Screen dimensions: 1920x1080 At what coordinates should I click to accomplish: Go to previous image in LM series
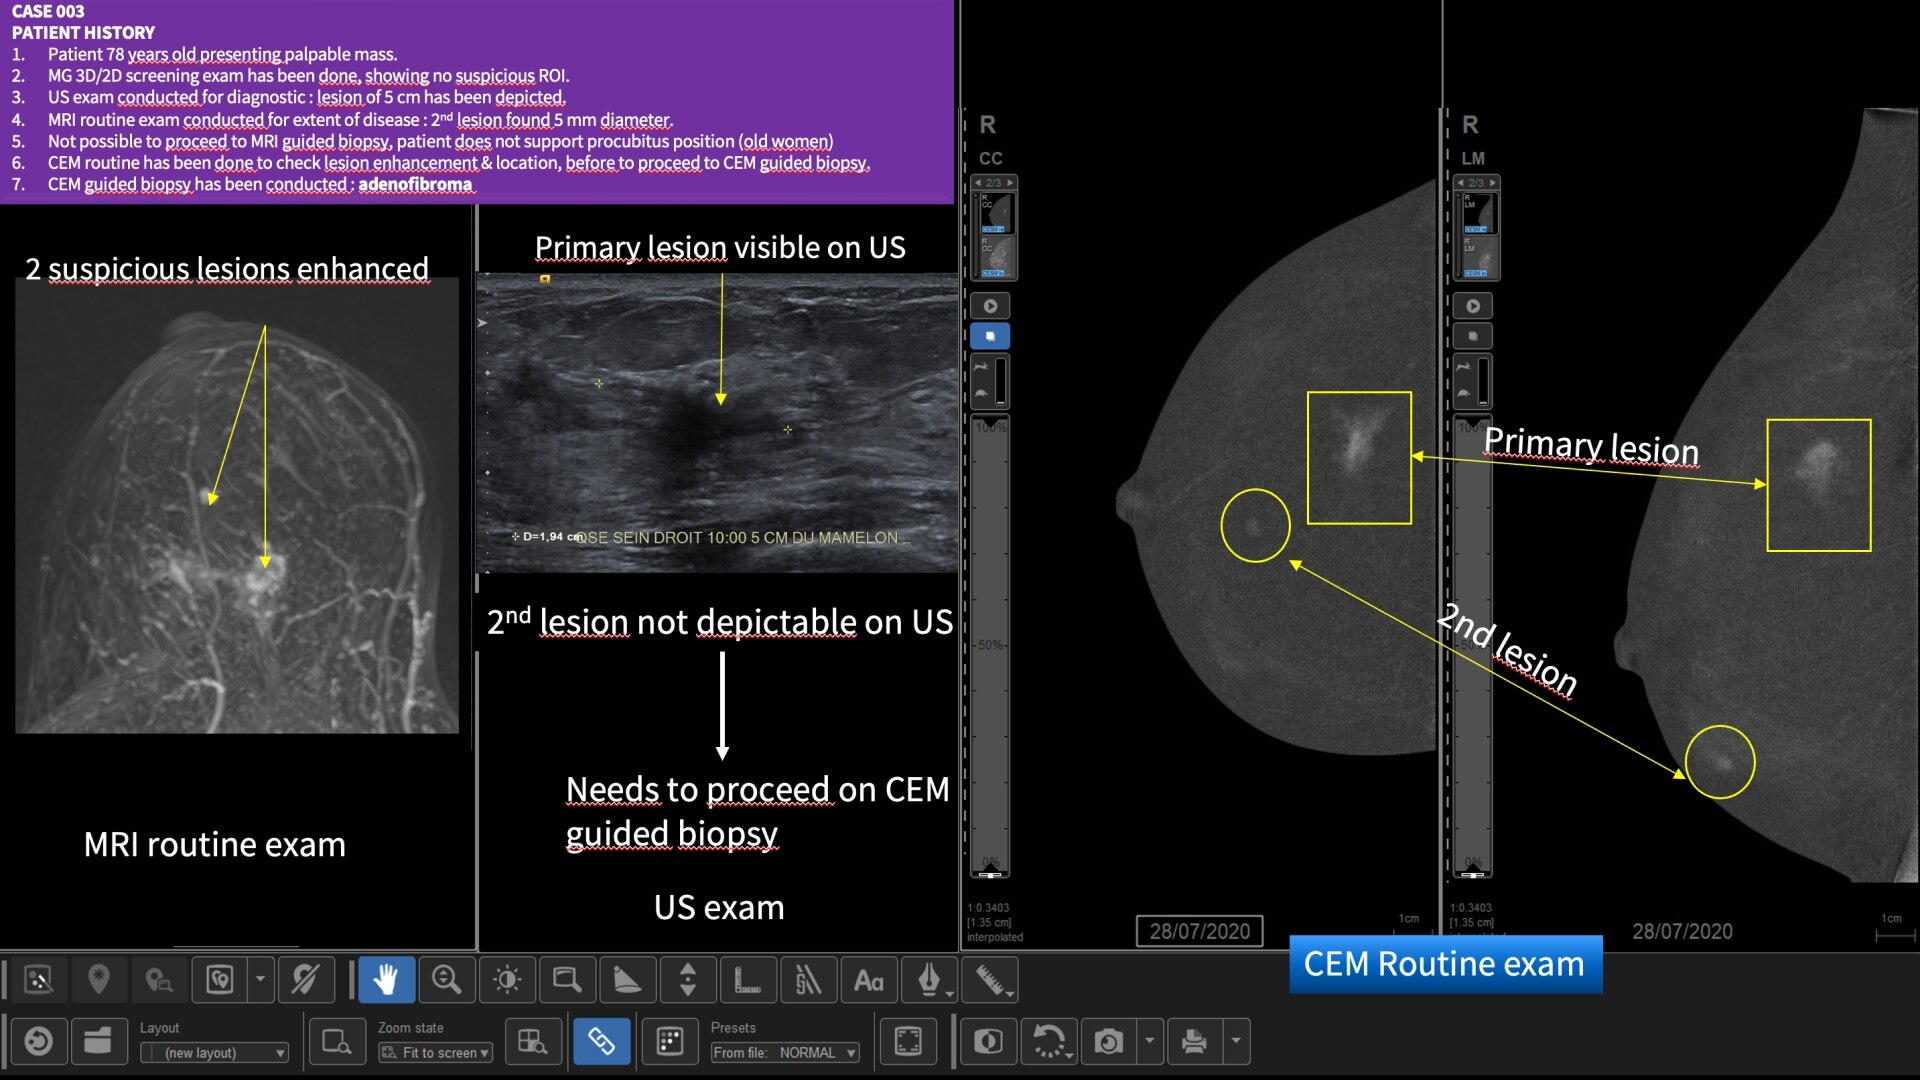pyautogui.click(x=1460, y=183)
